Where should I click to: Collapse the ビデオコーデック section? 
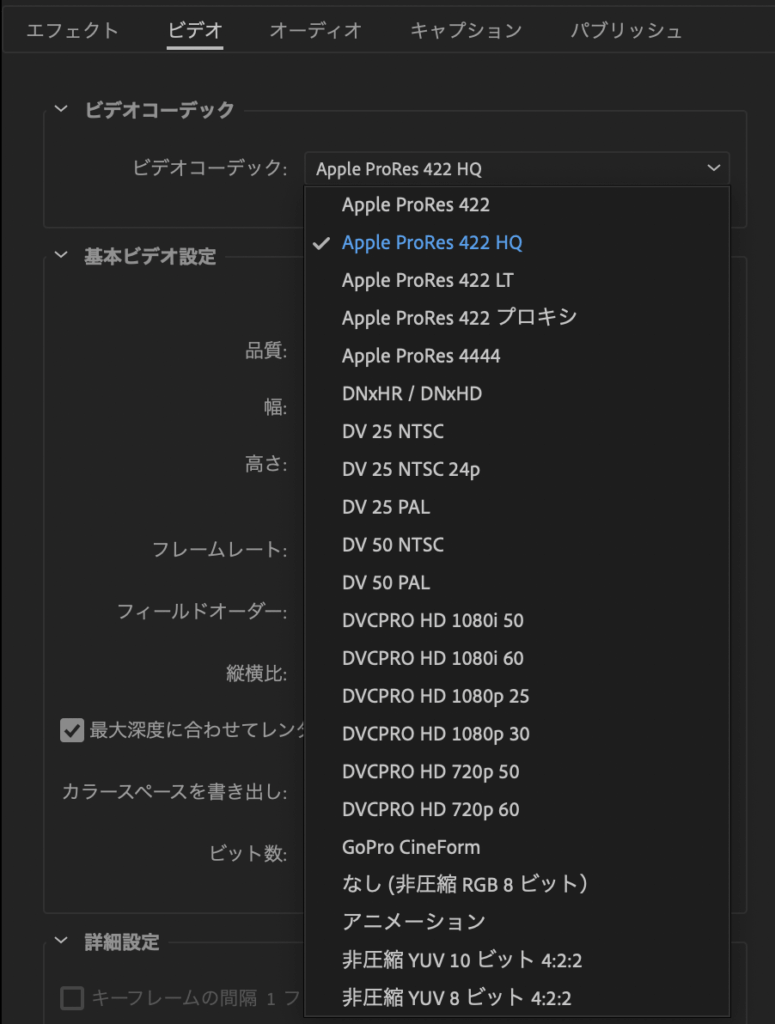point(61,109)
